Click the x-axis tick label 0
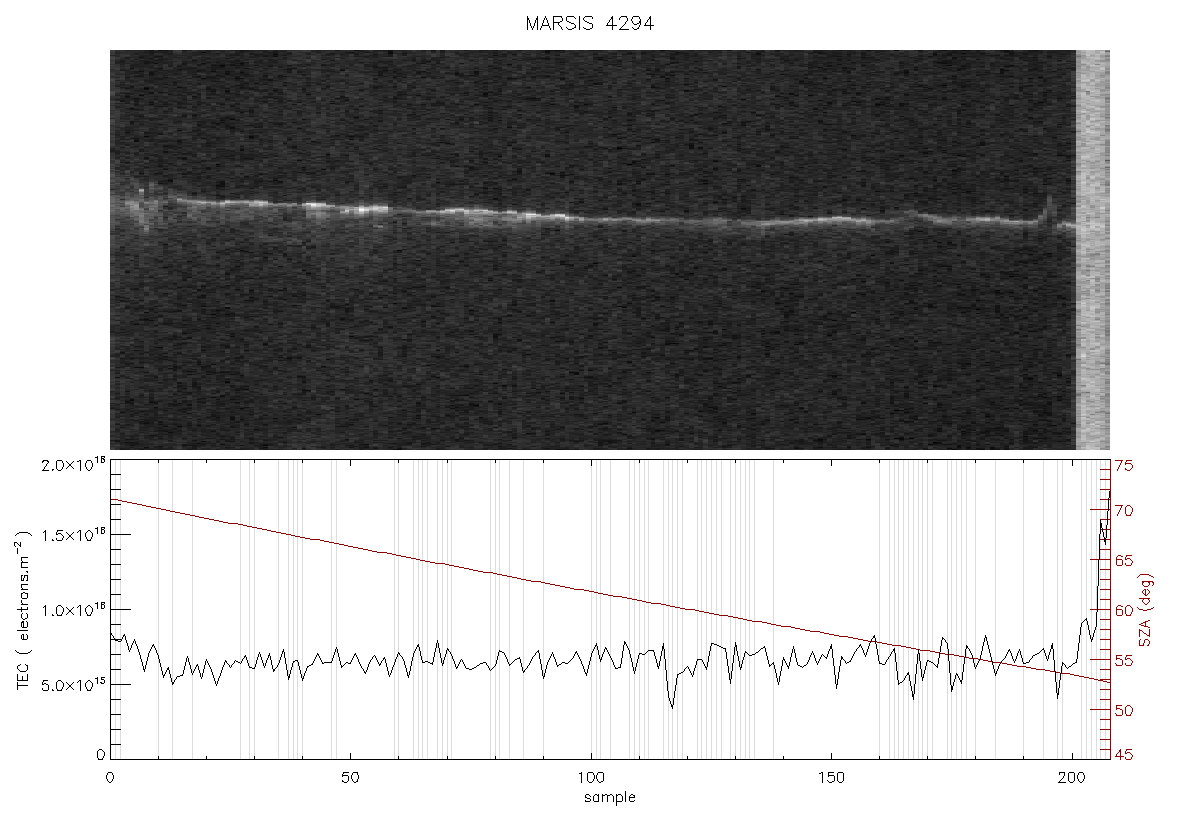The image size is (1180, 830). click(111, 778)
